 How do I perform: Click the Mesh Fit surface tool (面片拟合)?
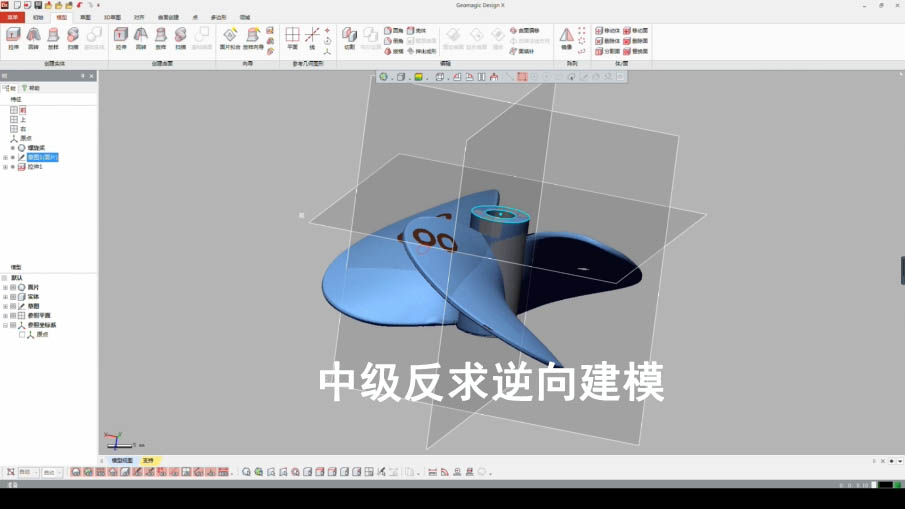[229, 38]
